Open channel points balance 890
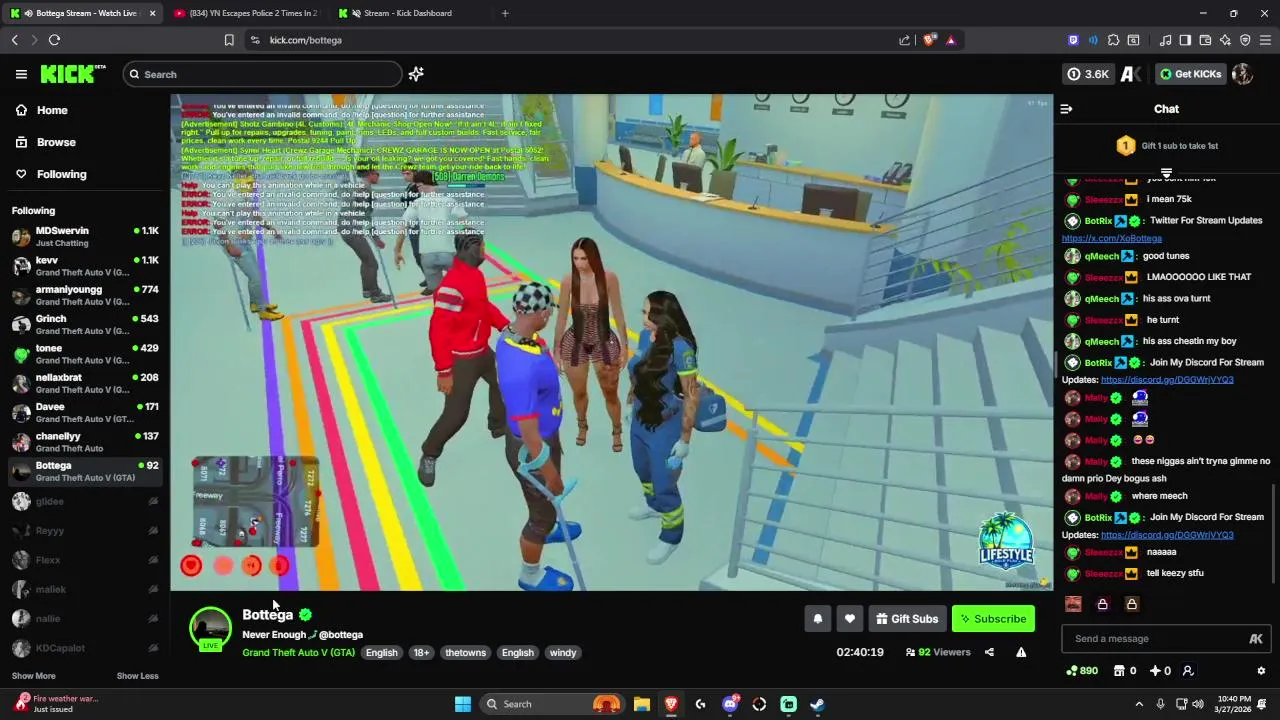This screenshot has width=1280, height=720. pos(1083,671)
